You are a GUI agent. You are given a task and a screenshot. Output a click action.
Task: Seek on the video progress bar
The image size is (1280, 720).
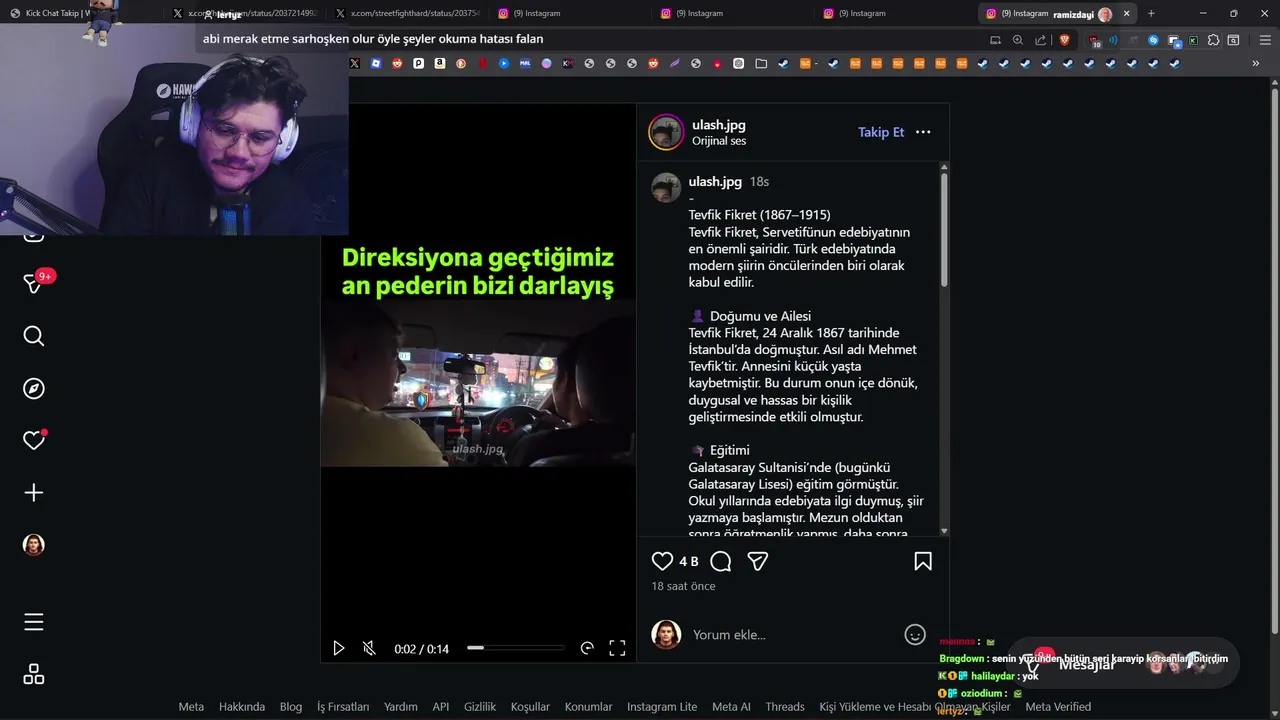[x=516, y=648]
